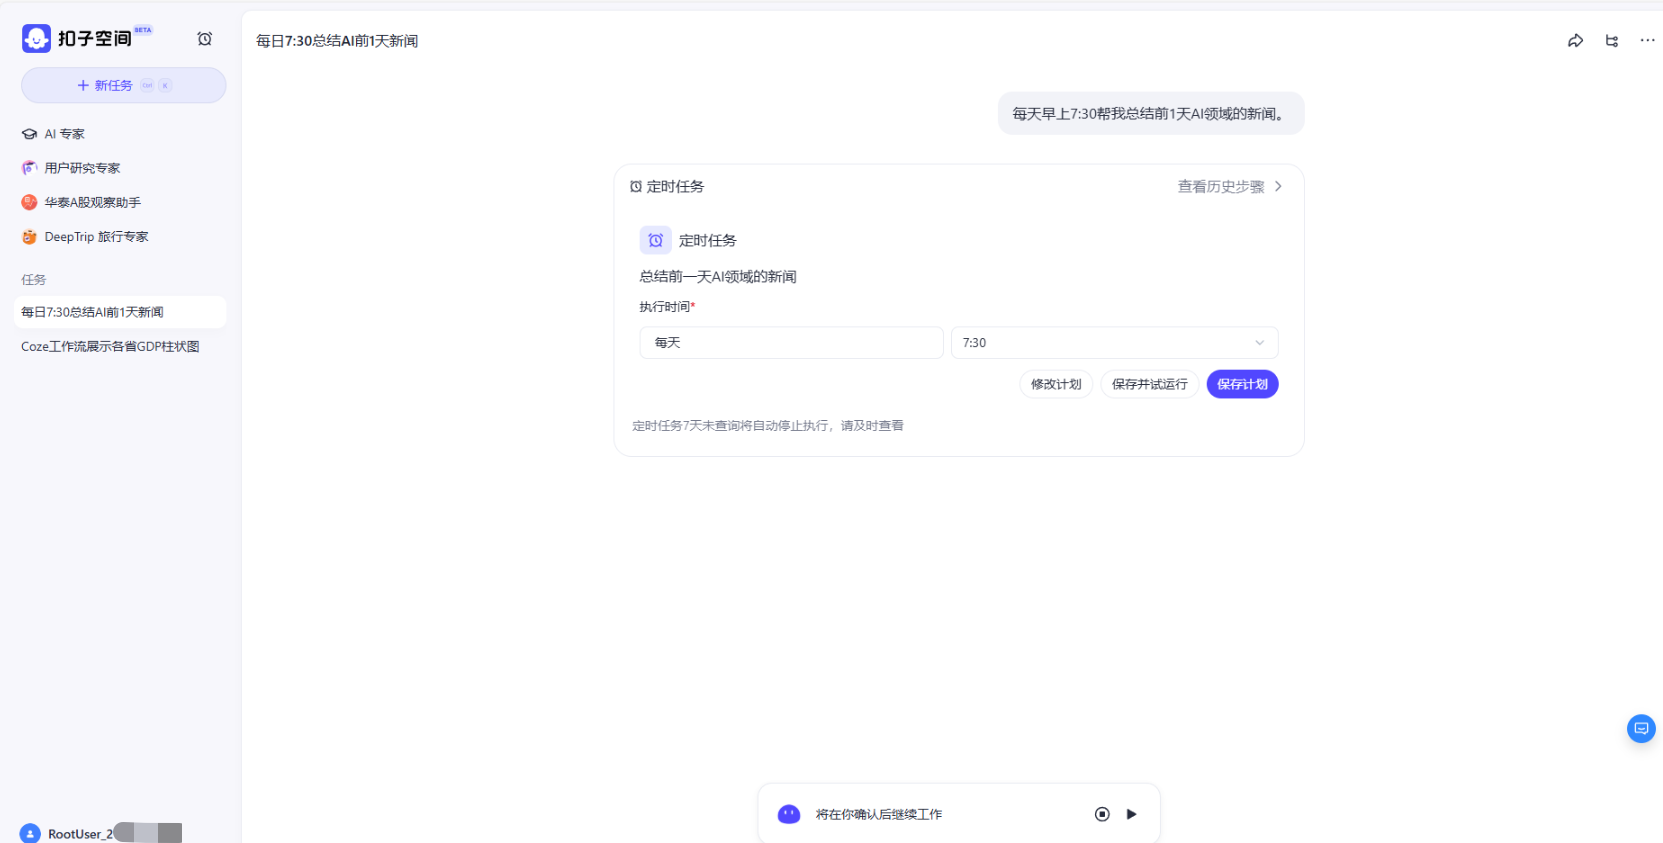Open the 7:30 time dropdown
The width and height of the screenshot is (1663, 843).
point(1114,342)
